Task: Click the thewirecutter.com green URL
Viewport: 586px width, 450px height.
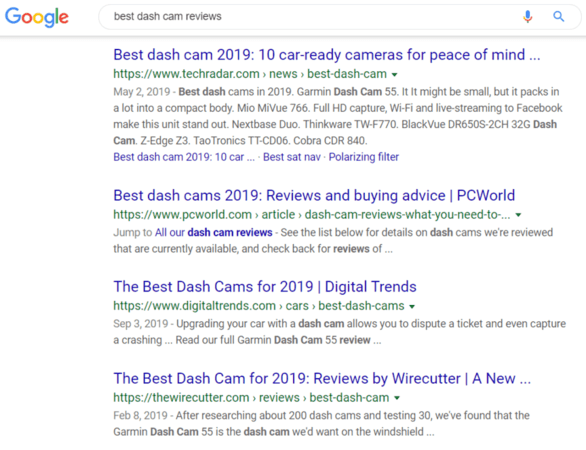Action: click(251, 398)
